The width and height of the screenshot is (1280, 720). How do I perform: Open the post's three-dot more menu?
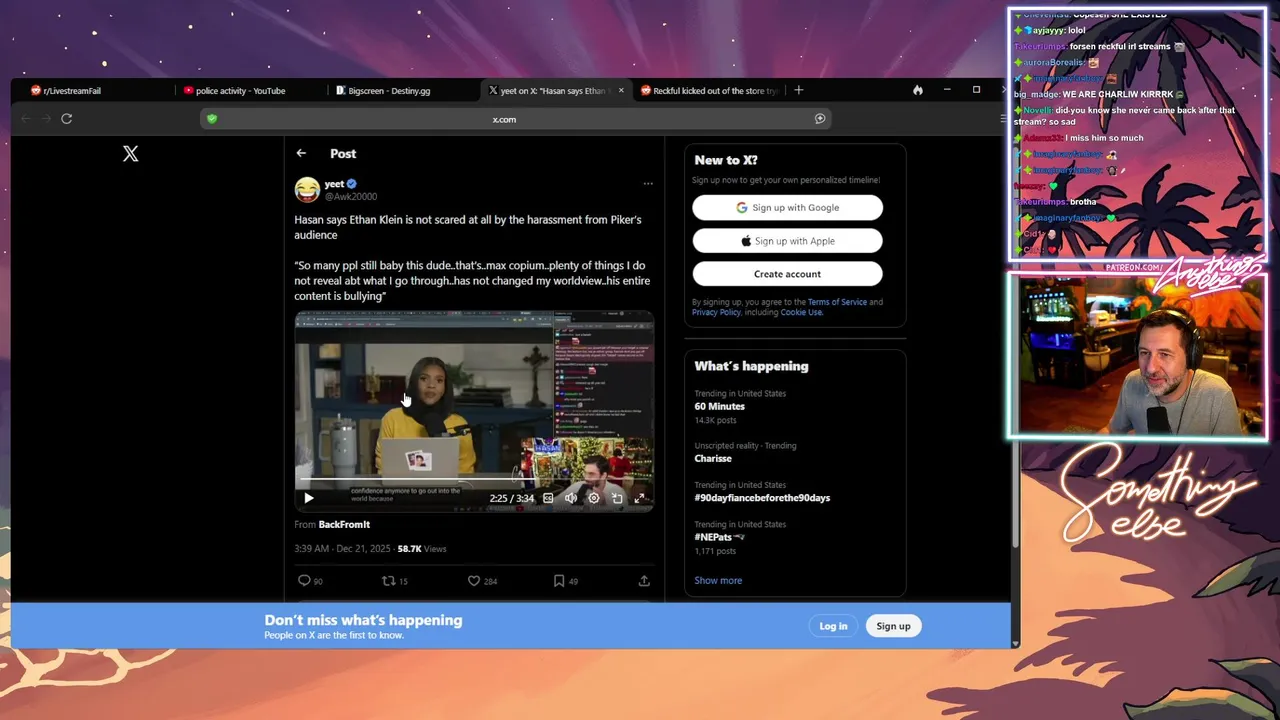[648, 184]
